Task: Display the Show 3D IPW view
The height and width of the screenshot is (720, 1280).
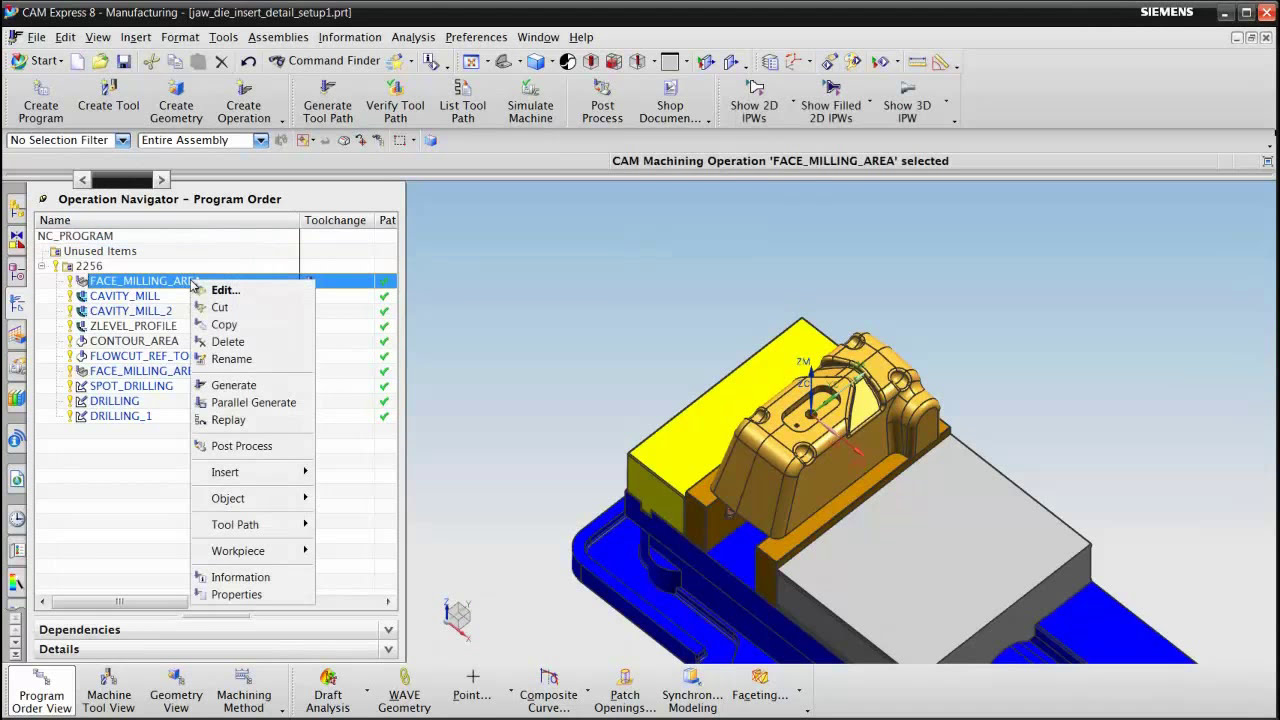Action: 907,102
